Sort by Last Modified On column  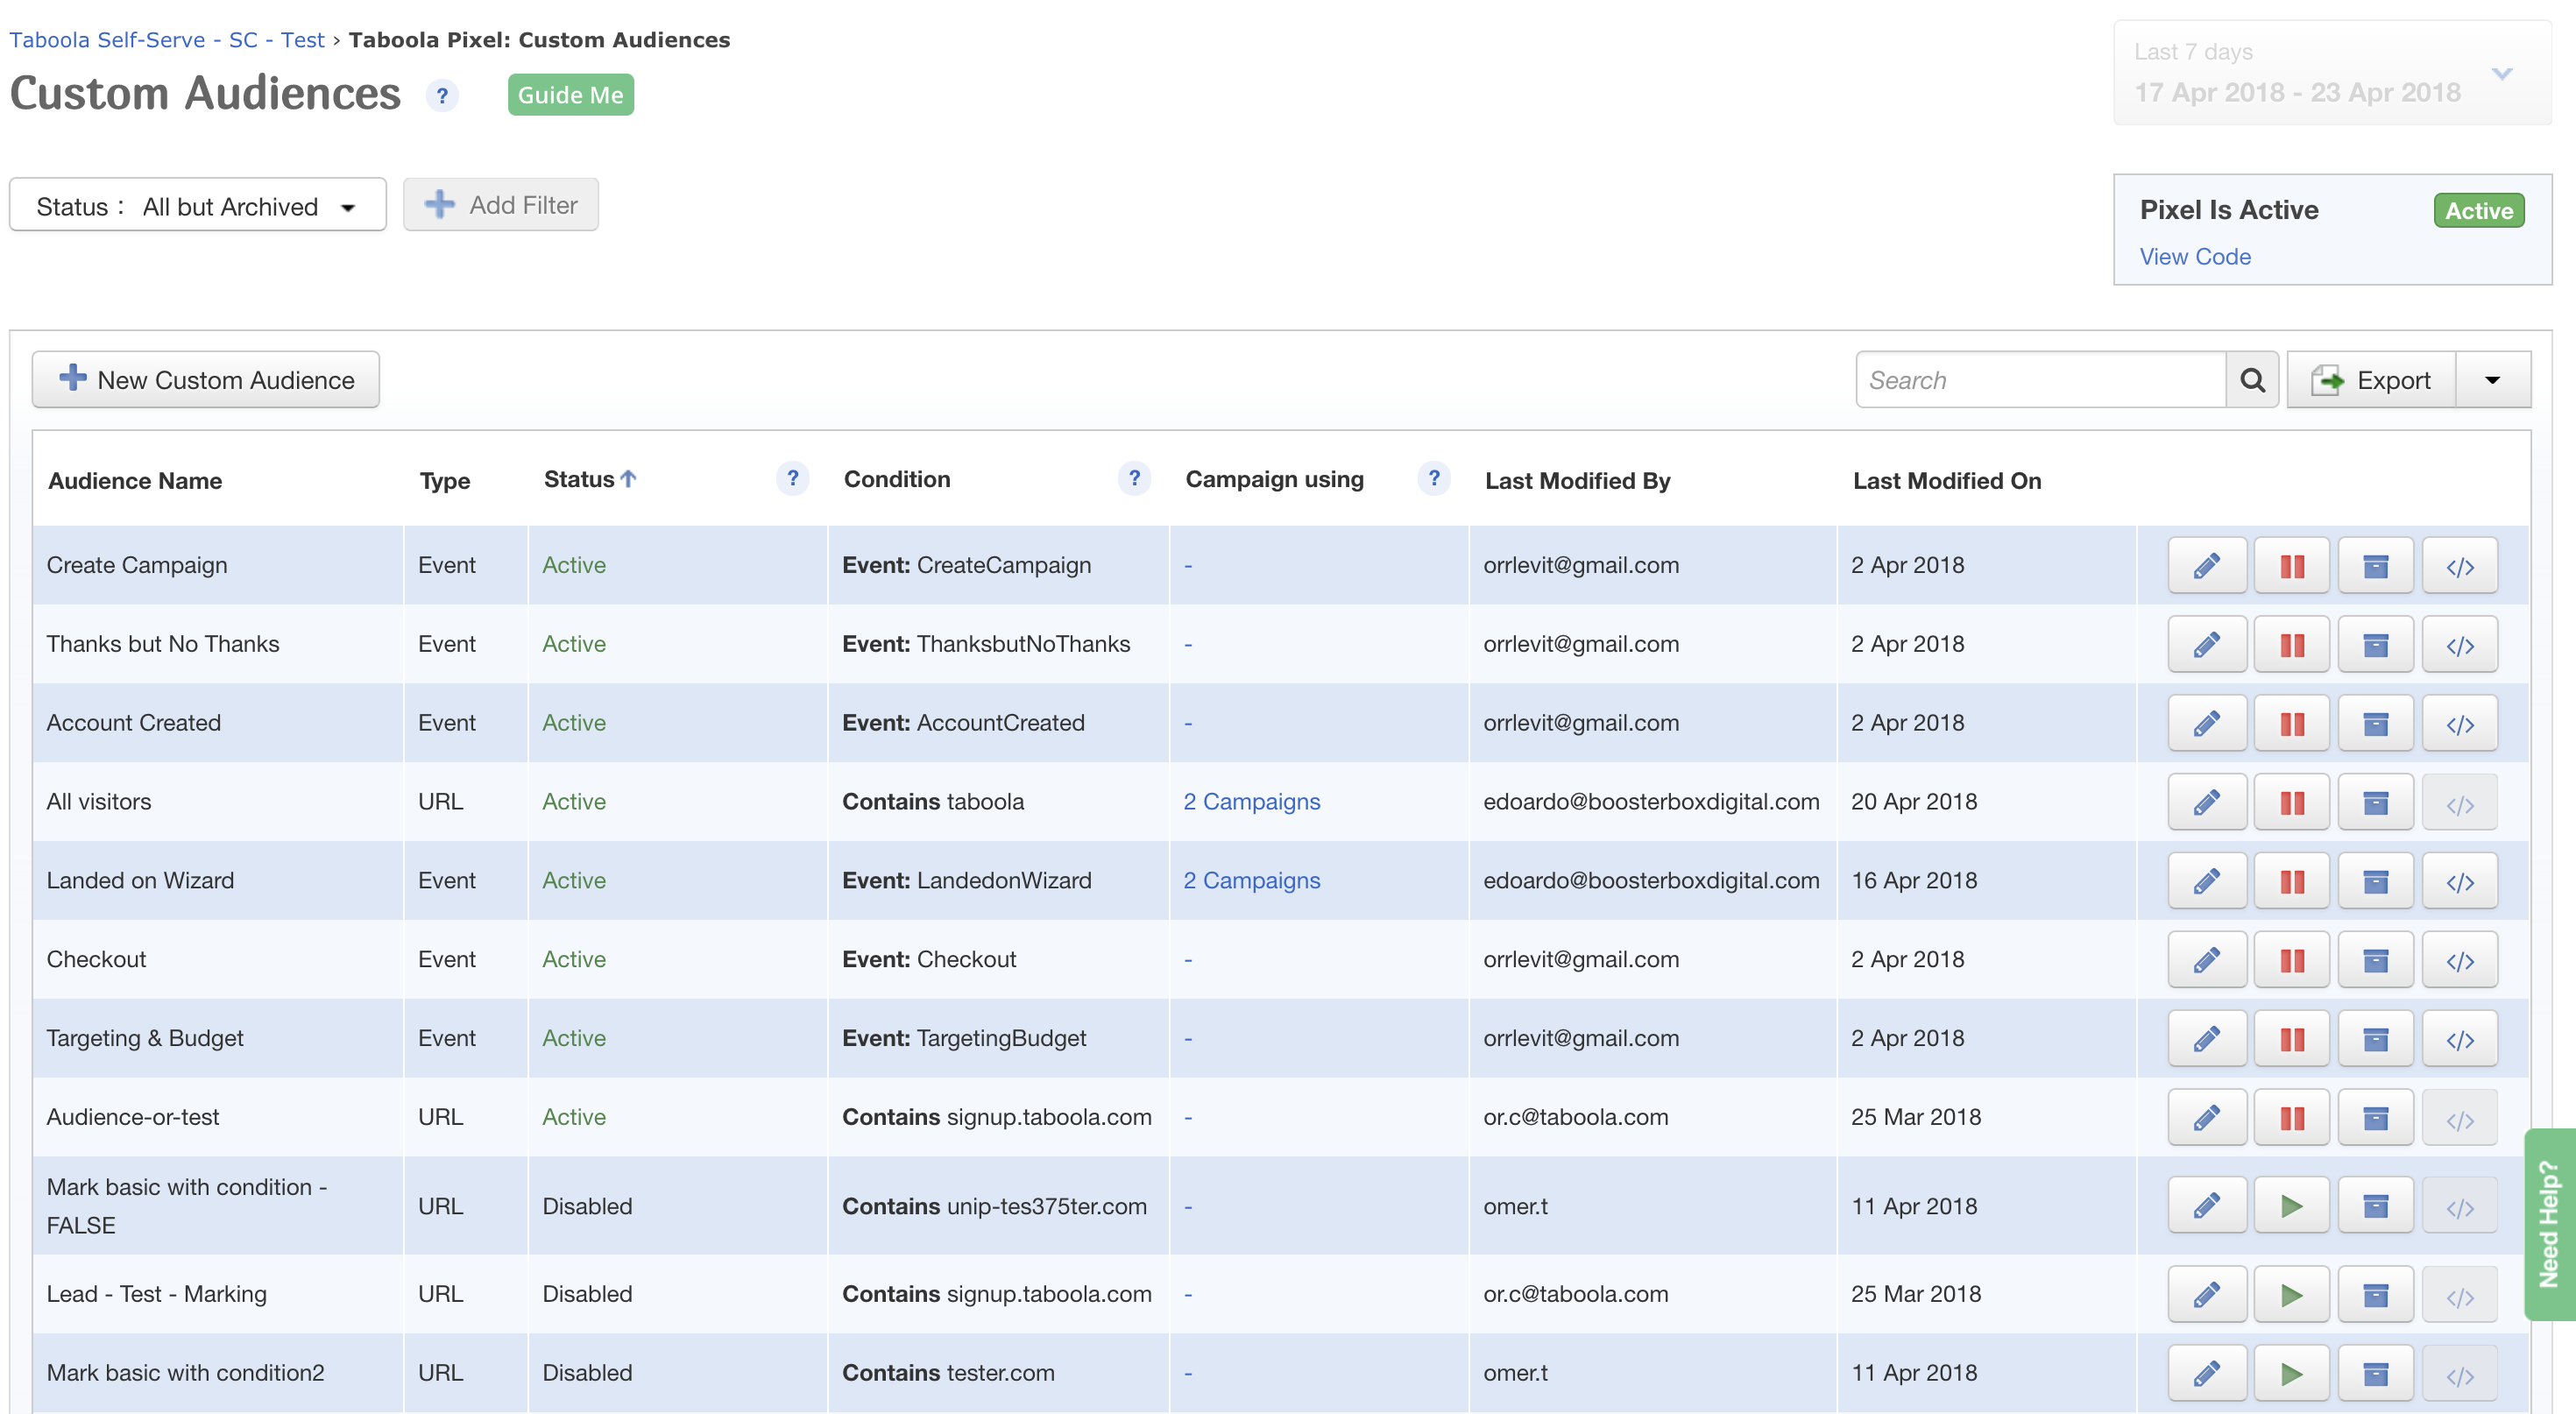tap(1946, 481)
